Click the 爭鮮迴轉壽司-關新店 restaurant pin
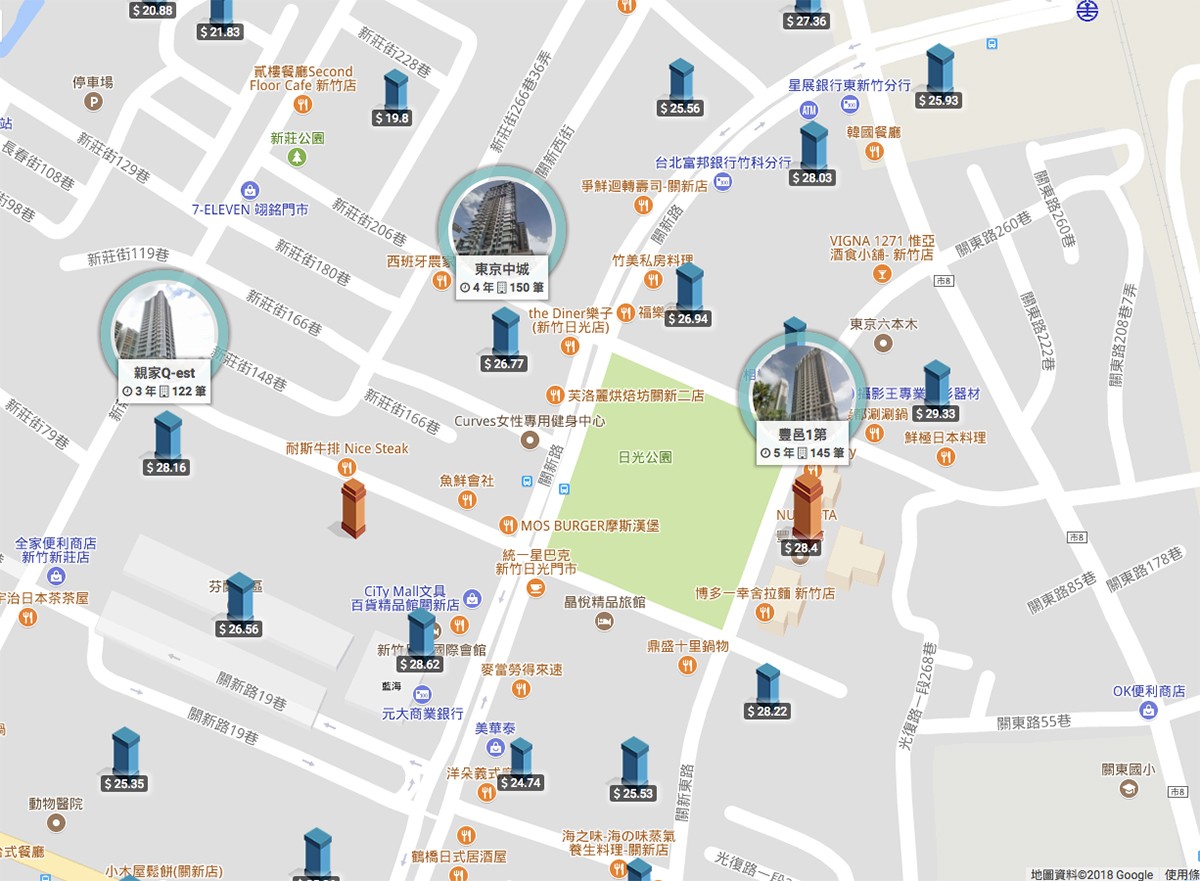1200x881 pixels. pos(642,204)
